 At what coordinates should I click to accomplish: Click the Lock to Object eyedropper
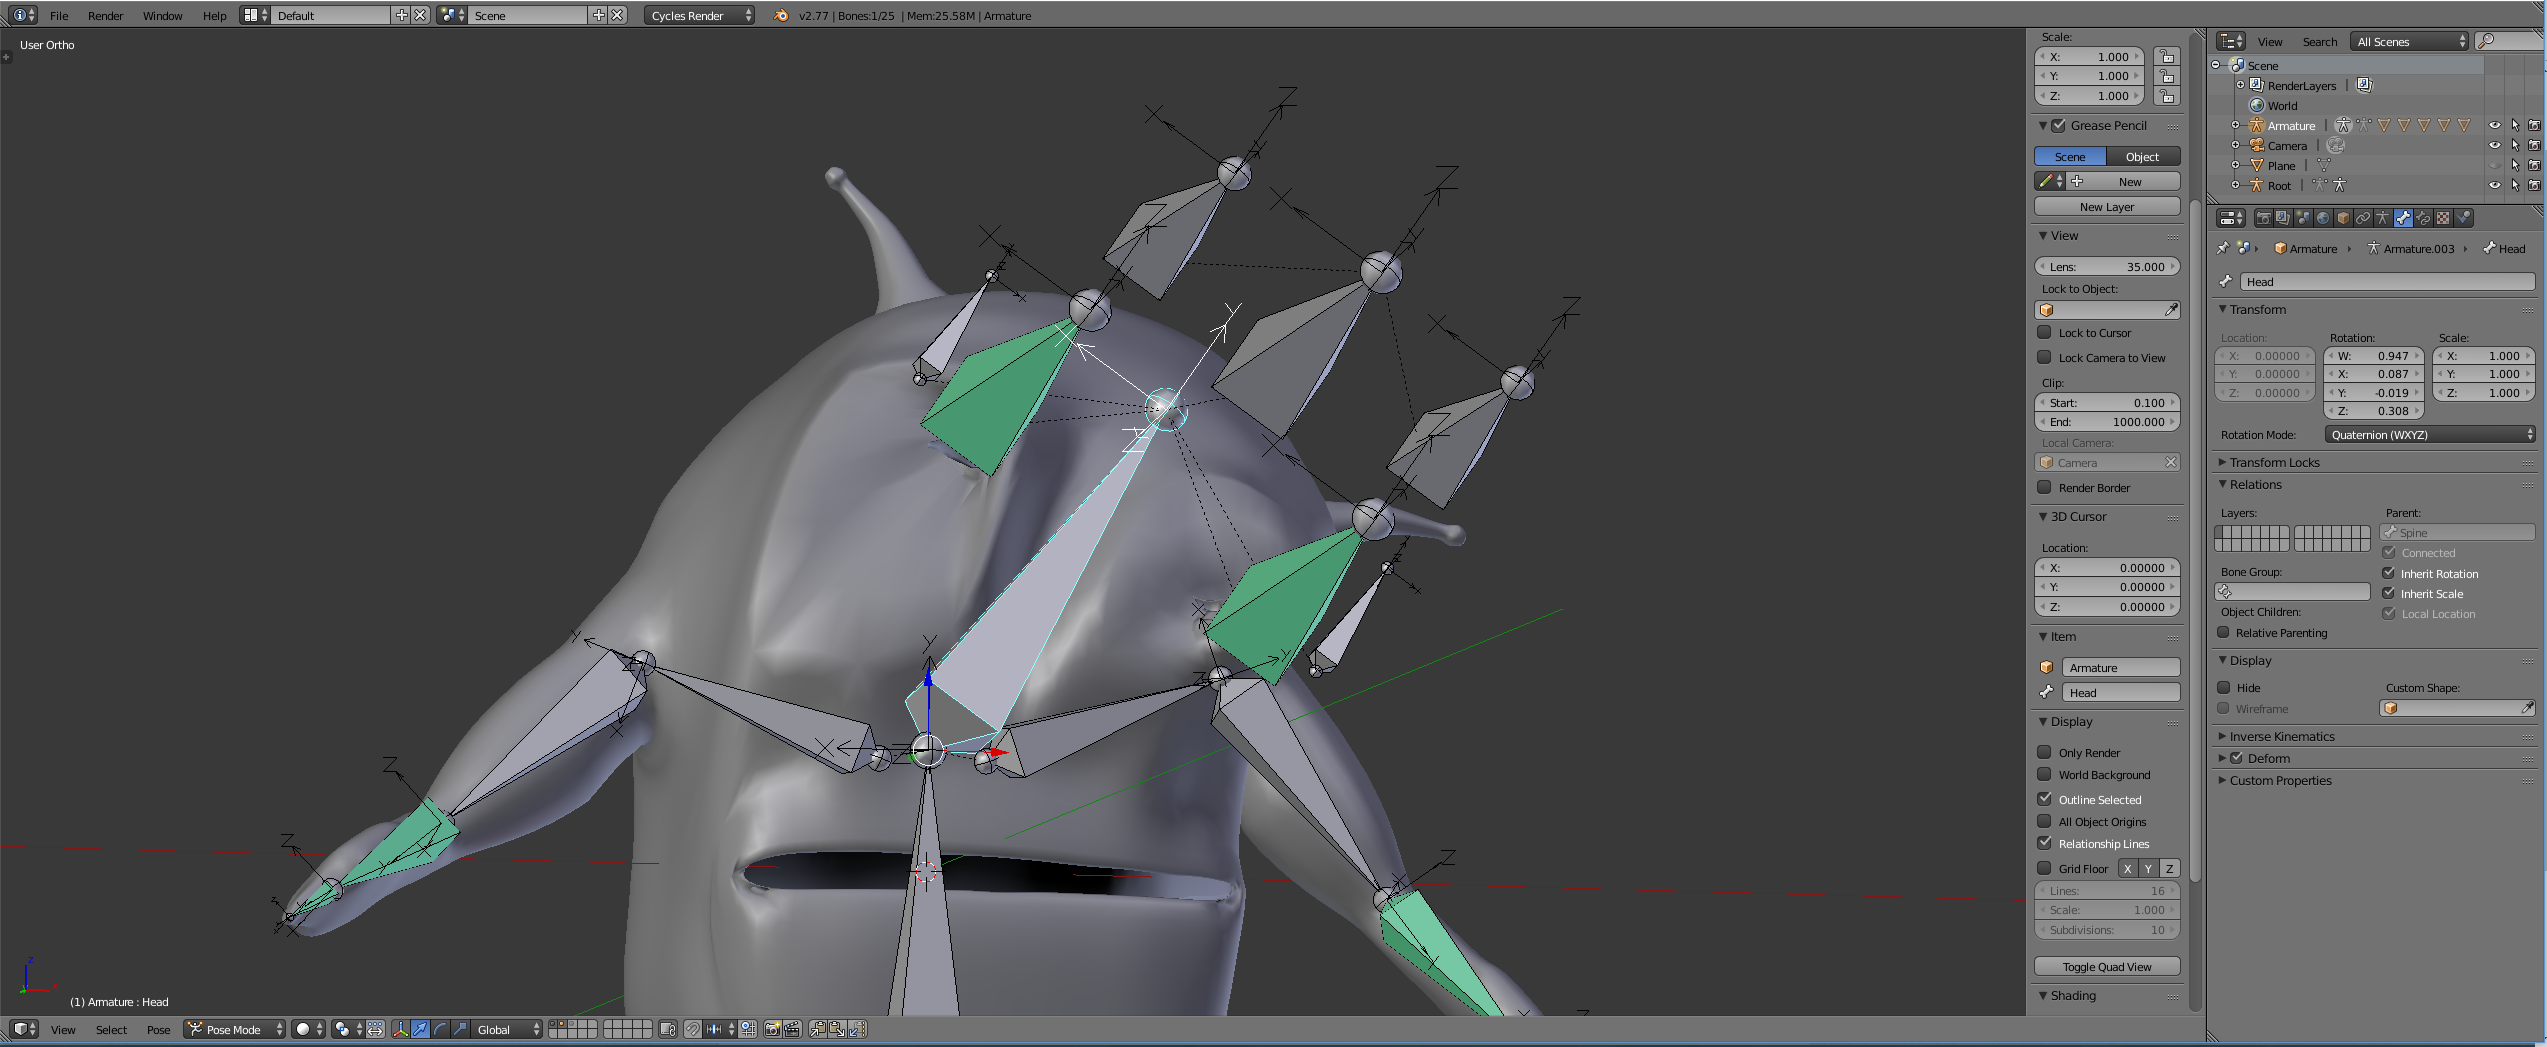tap(2171, 310)
